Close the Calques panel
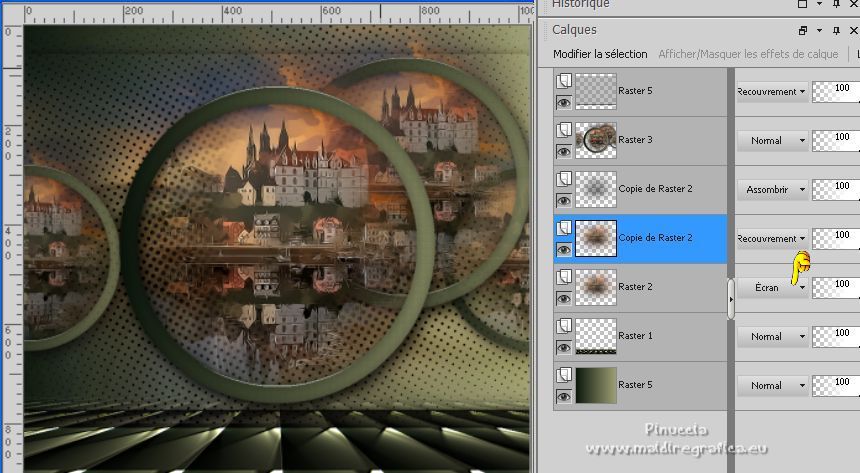The height and width of the screenshot is (473, 860). (853, 31)
